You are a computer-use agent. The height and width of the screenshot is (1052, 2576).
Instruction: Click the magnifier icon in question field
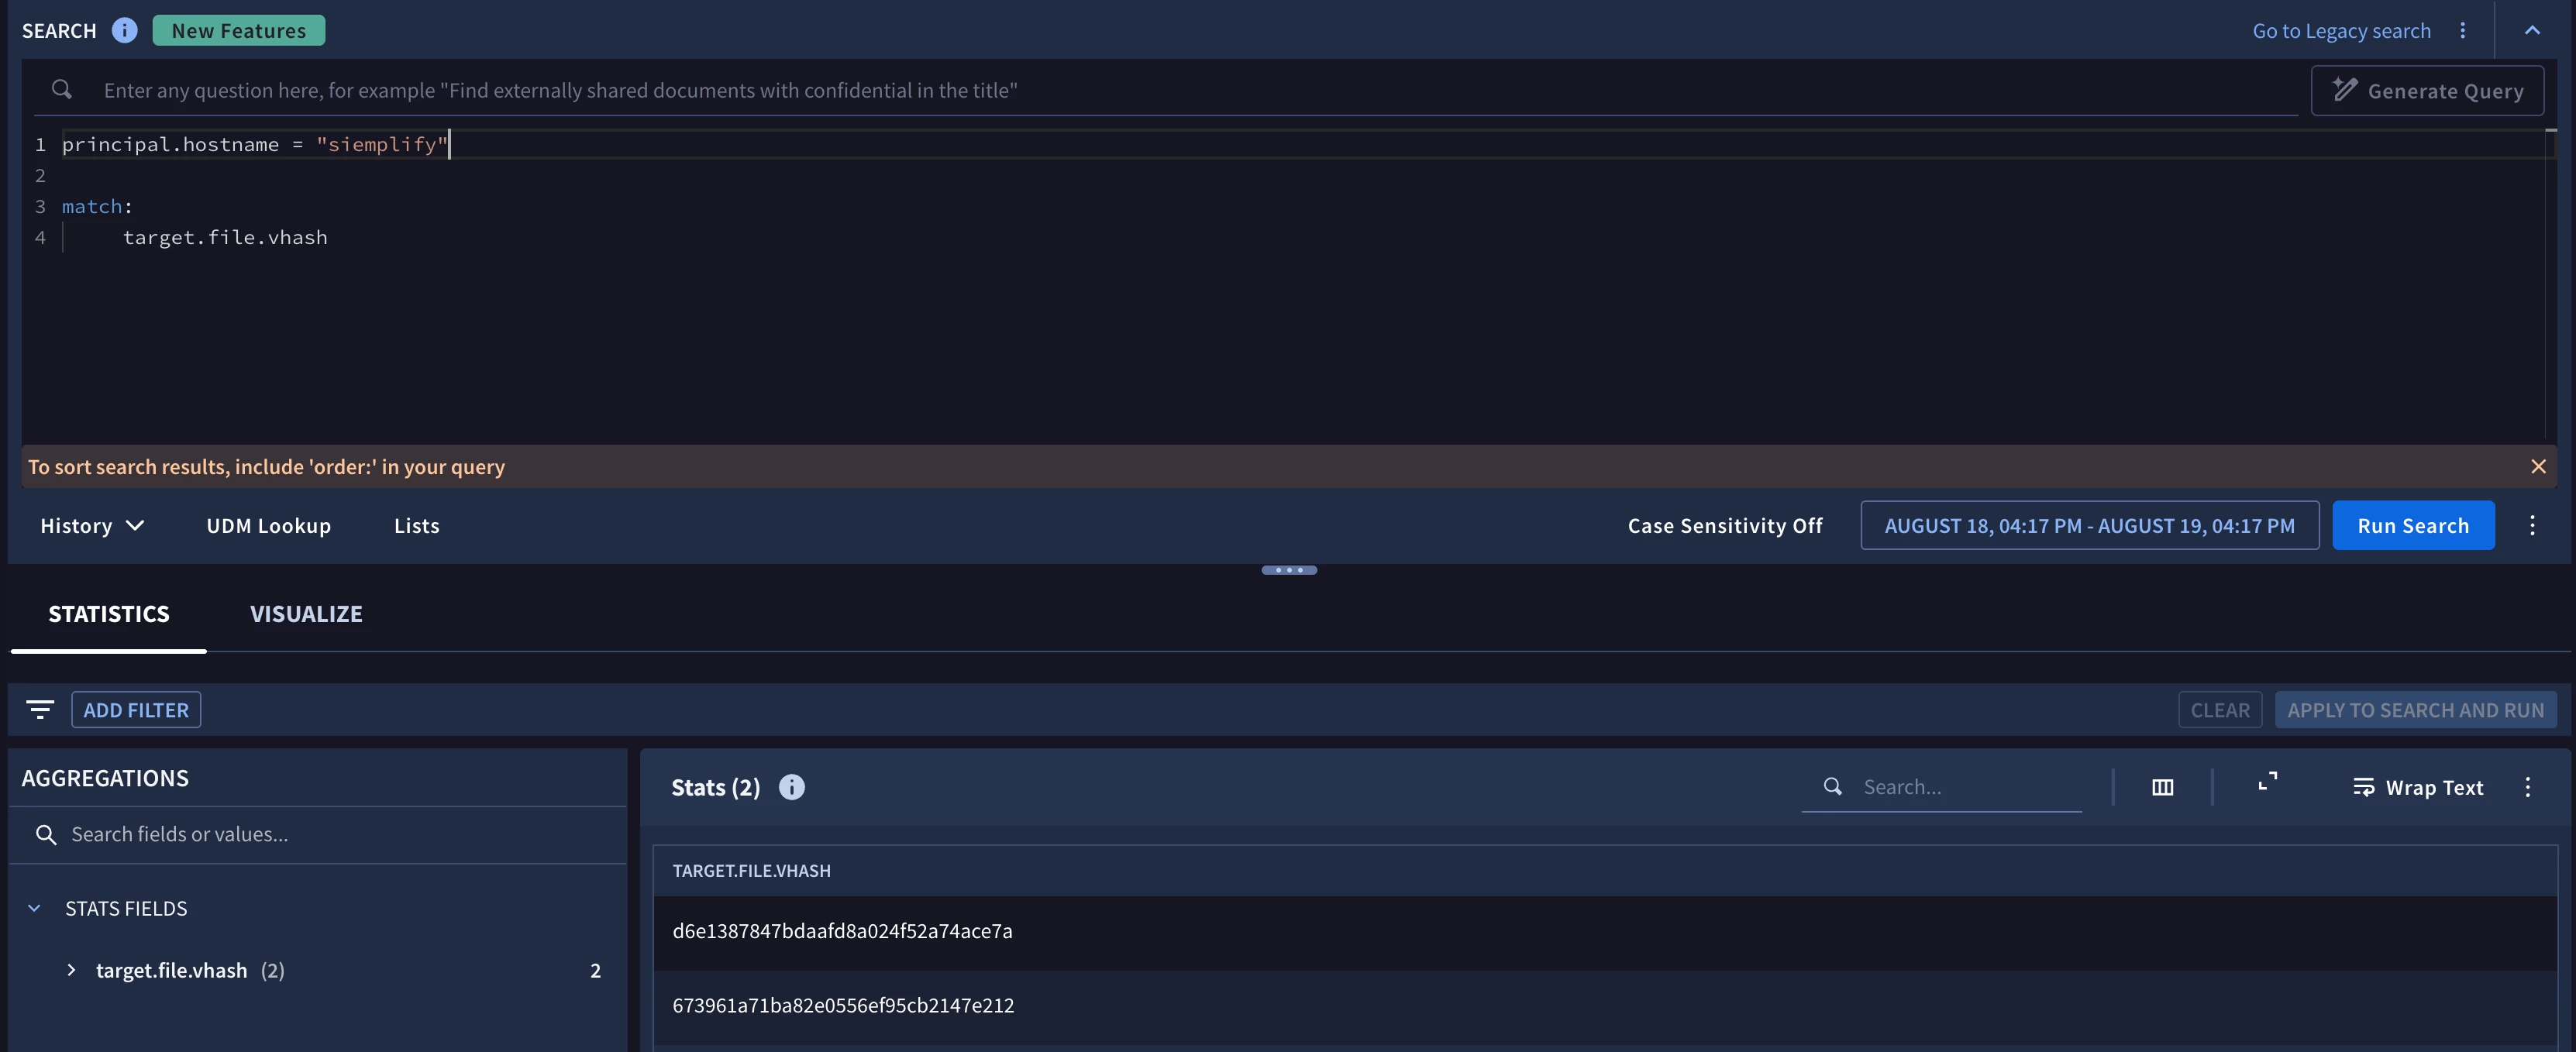(x=62, y=89)
